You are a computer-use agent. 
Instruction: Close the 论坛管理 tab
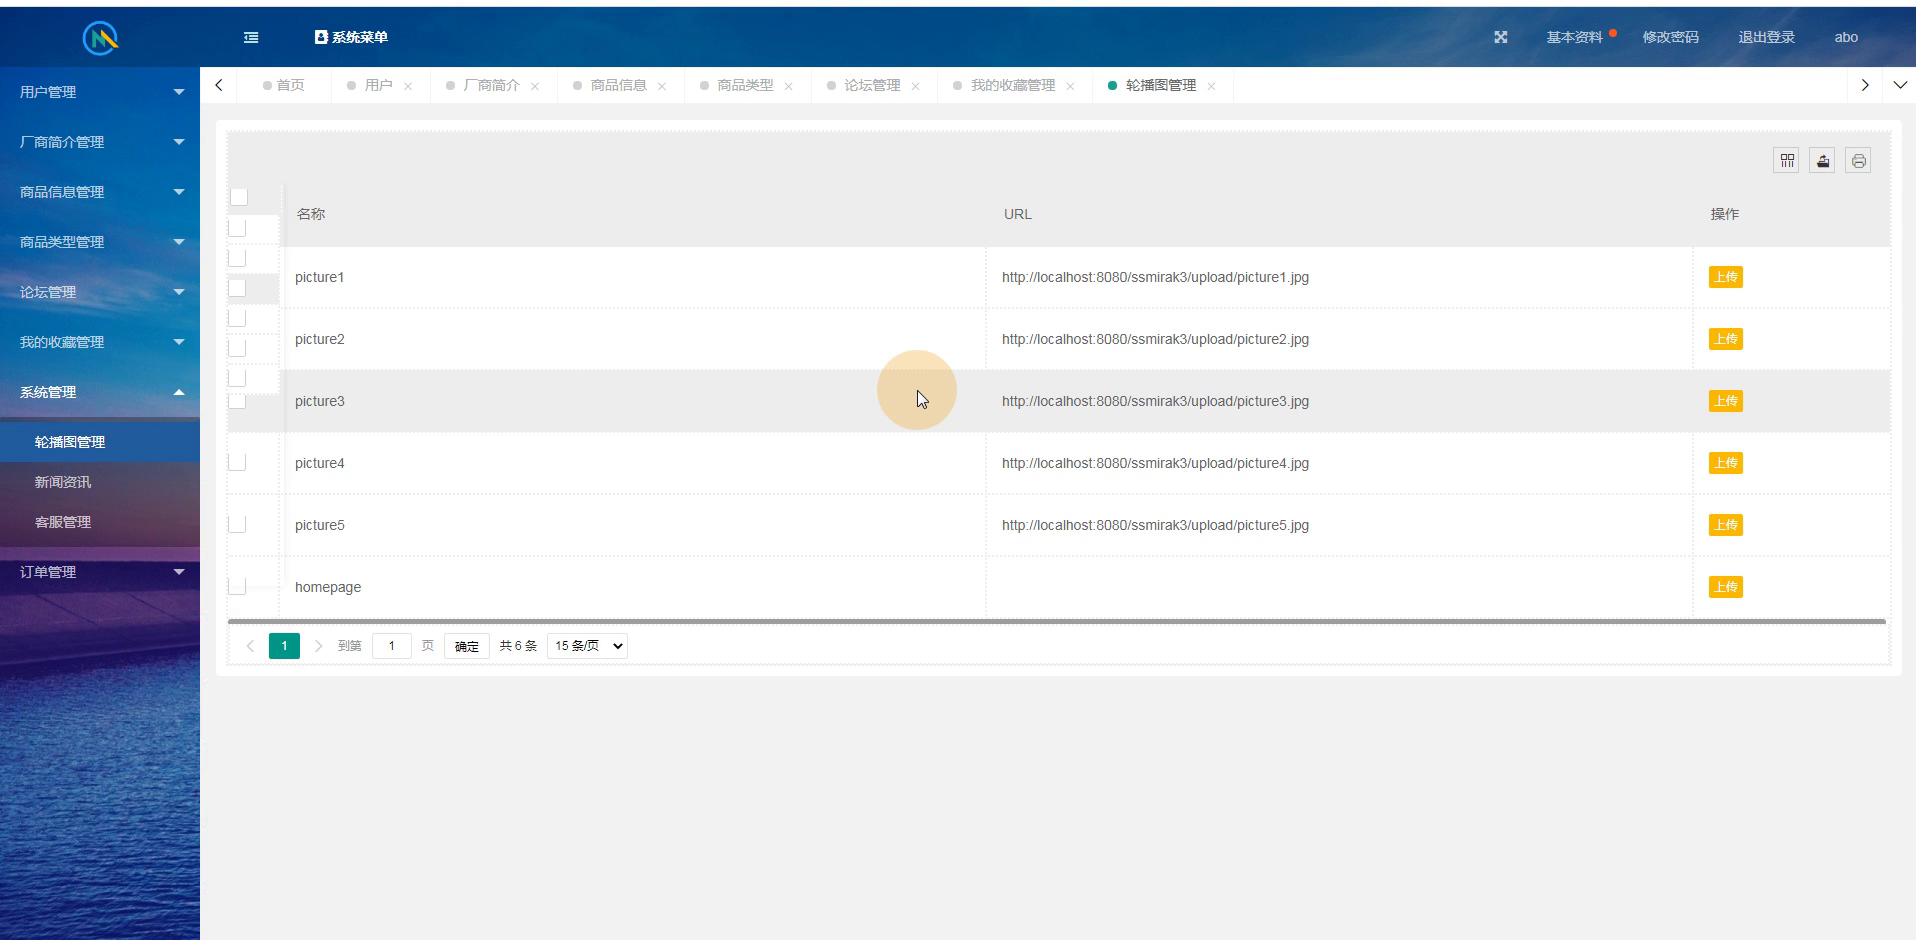click(916, 86)
